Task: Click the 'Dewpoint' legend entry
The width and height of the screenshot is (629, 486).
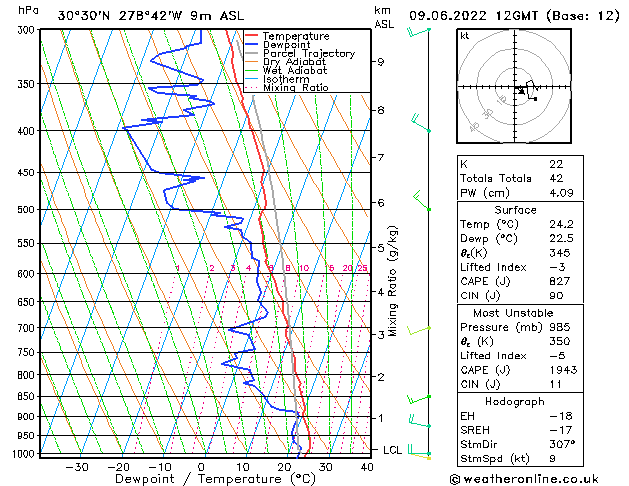Action: pyautogui.click(x=286, y=45)
